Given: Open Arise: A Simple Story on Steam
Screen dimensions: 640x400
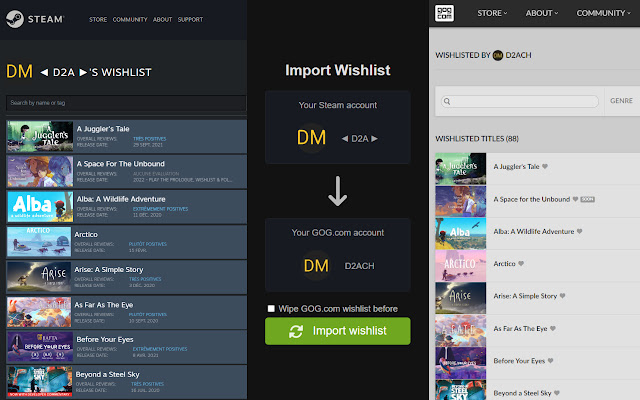Looking at the screenshot, I should [109, 270].
